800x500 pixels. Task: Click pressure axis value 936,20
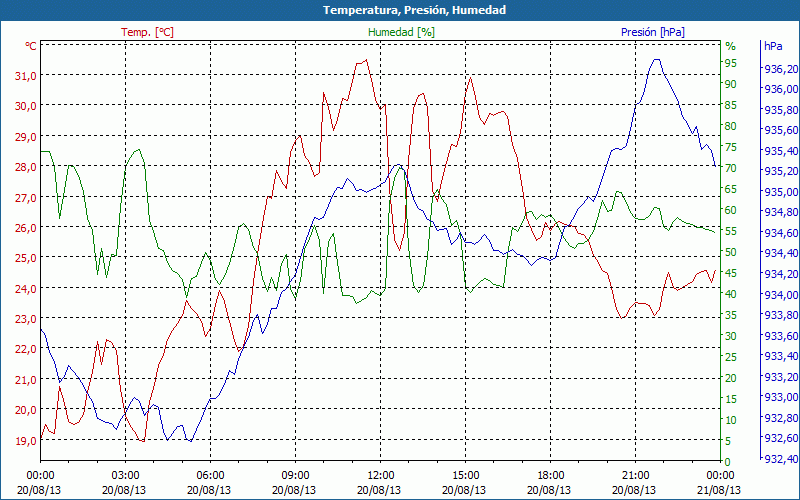(x=781, y=69)
